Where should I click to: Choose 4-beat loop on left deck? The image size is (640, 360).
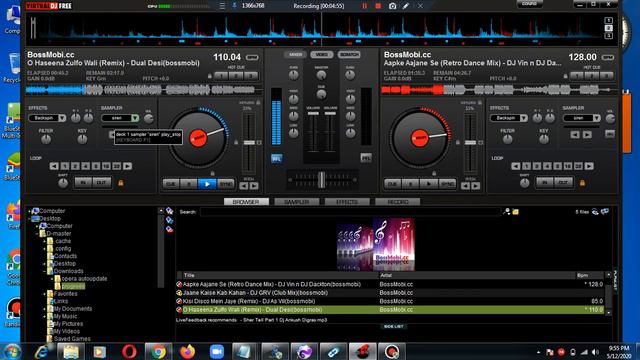point(85,166)
